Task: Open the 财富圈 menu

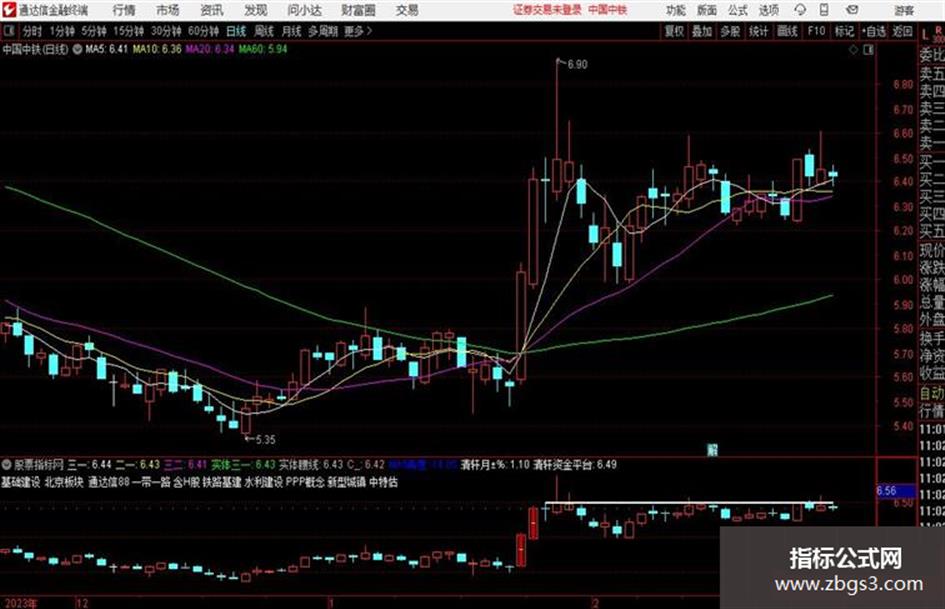Action: (x=358, y=10)
